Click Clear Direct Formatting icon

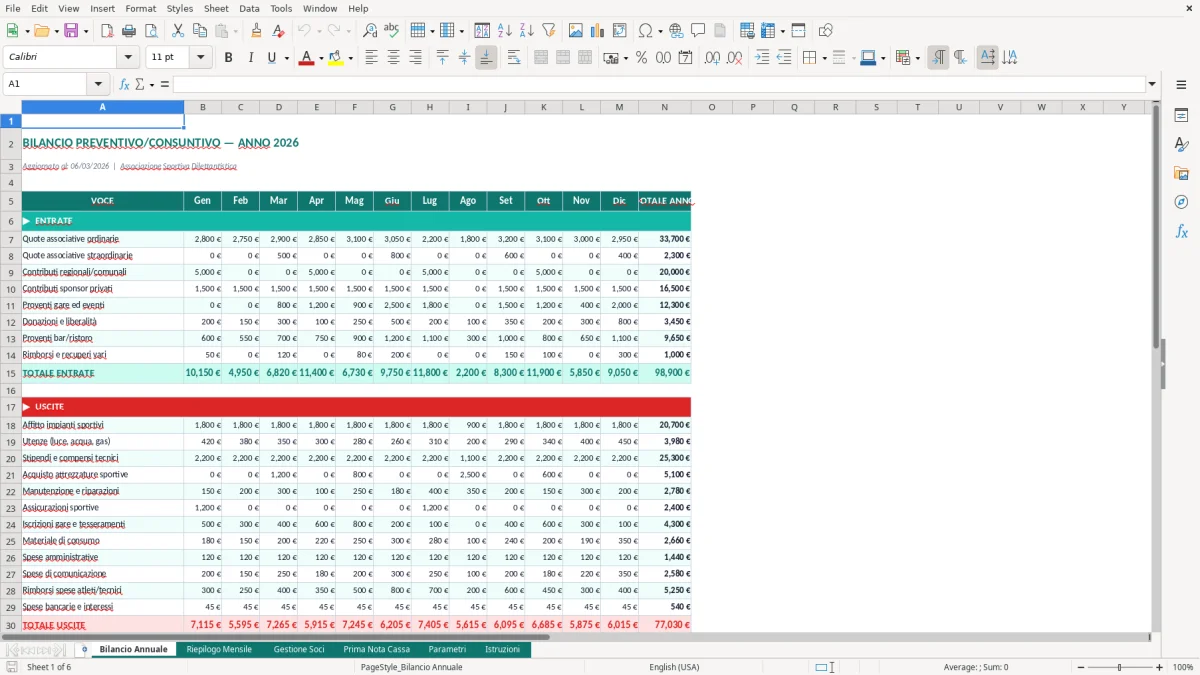pos(278,31)
